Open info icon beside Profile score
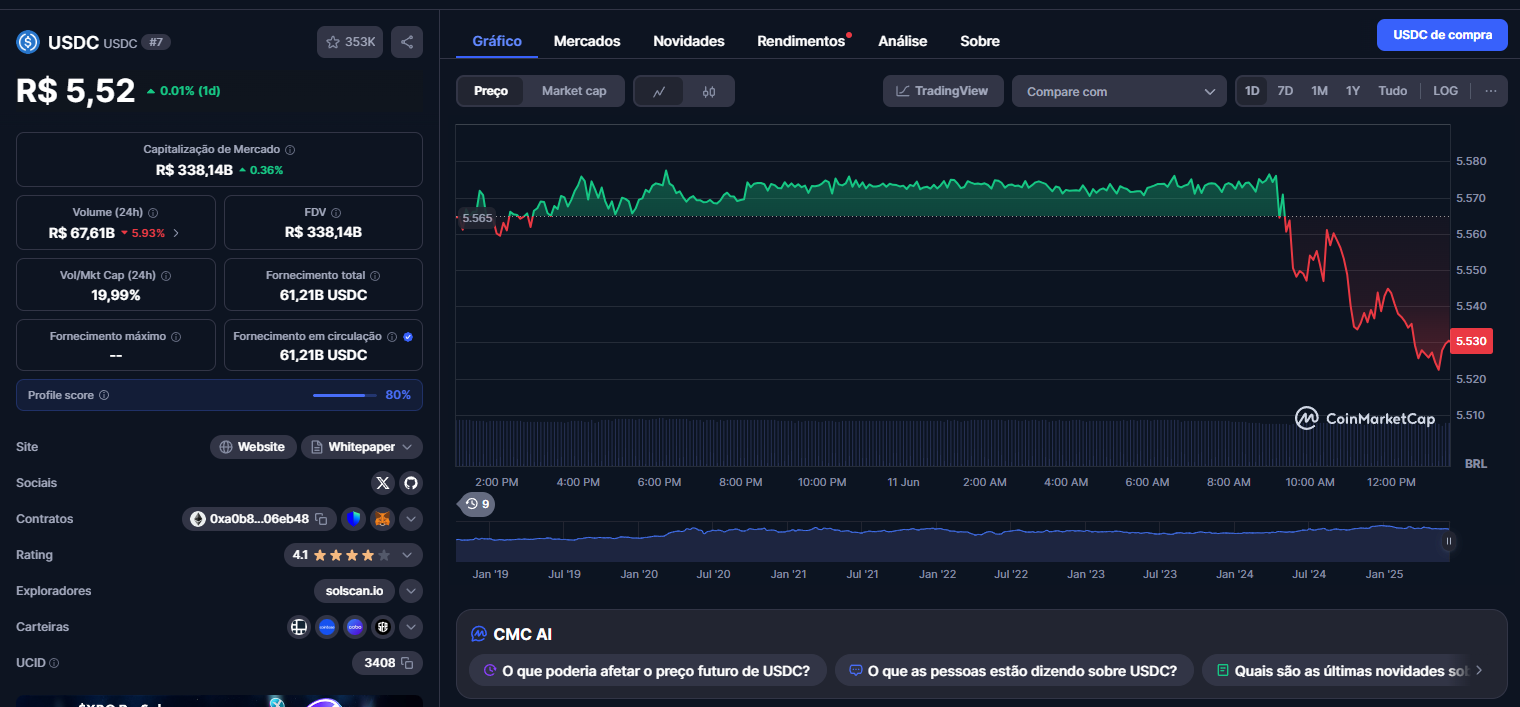The width and height of the screenshot is (1520, 707). 104,395
